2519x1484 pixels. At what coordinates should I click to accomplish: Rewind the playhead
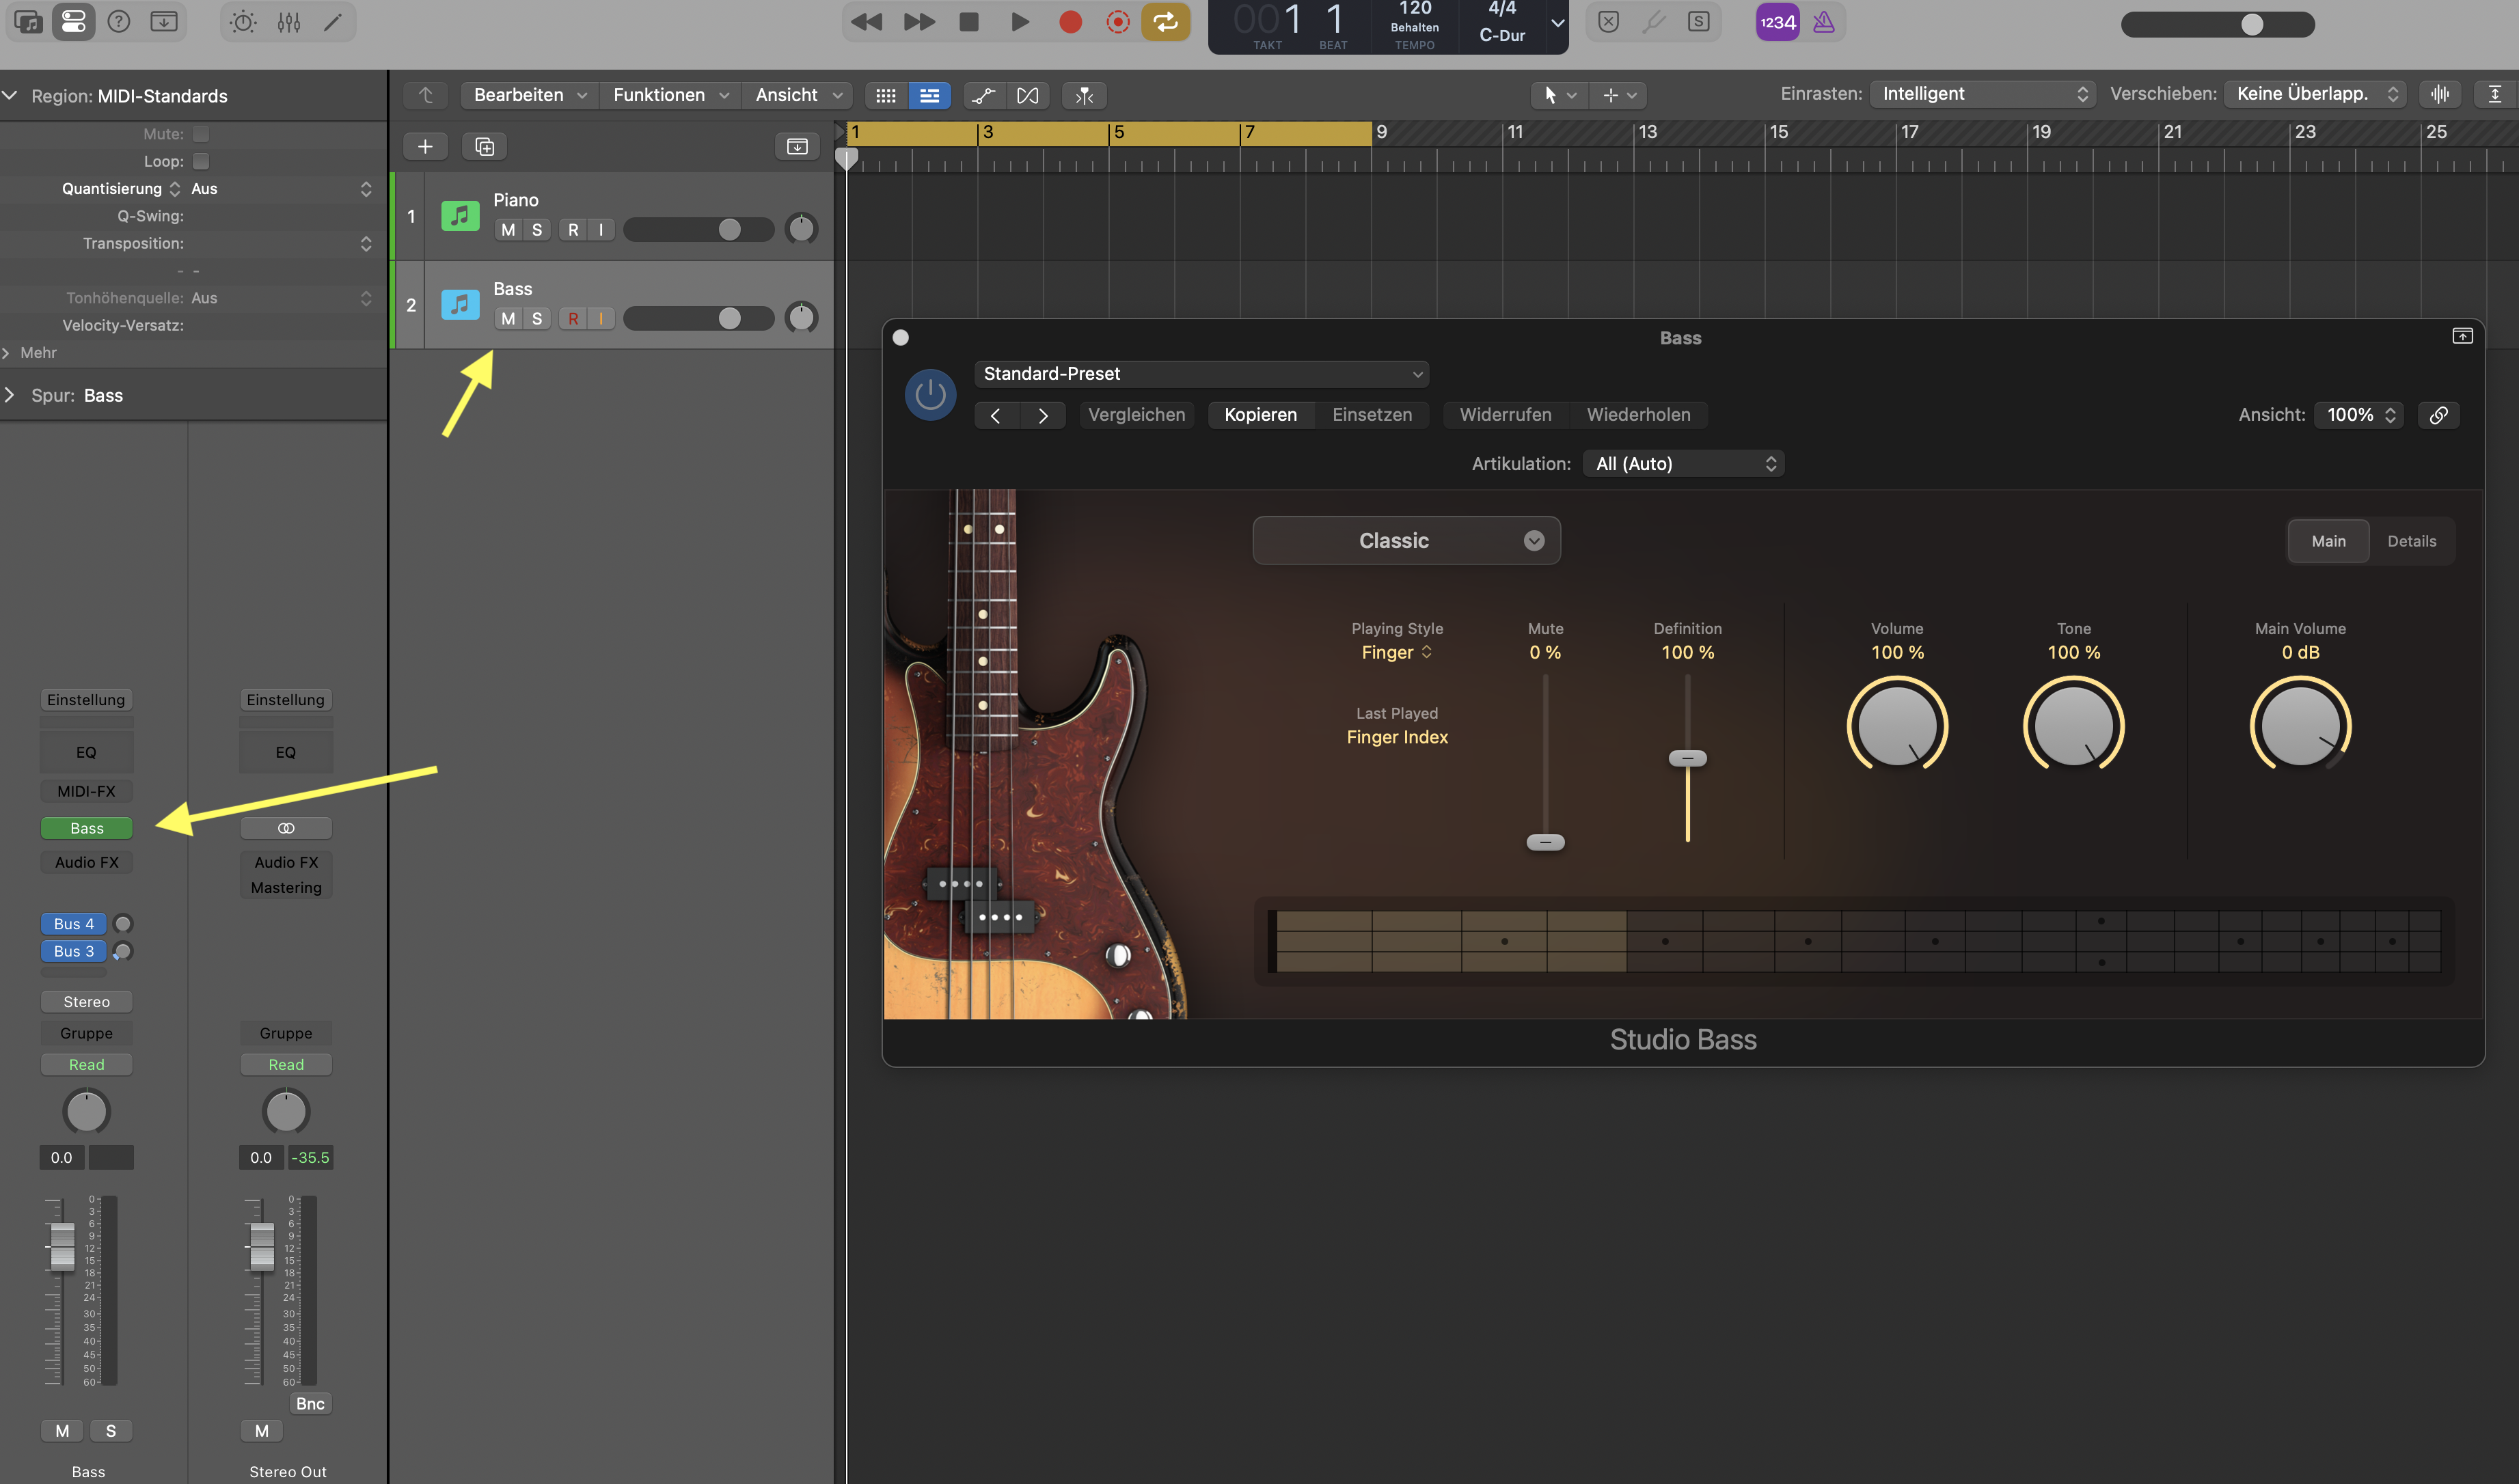(867, 22)
